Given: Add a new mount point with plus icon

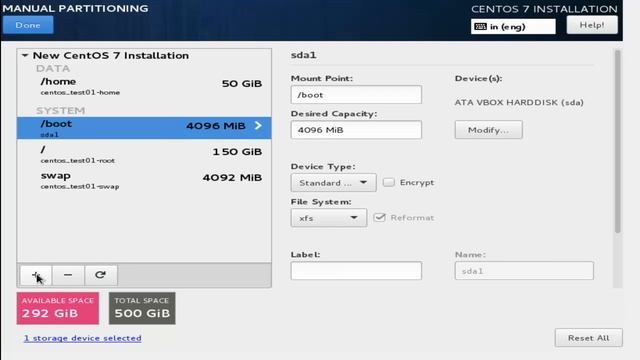Looking at the screenshot, I should pos(36,275).
